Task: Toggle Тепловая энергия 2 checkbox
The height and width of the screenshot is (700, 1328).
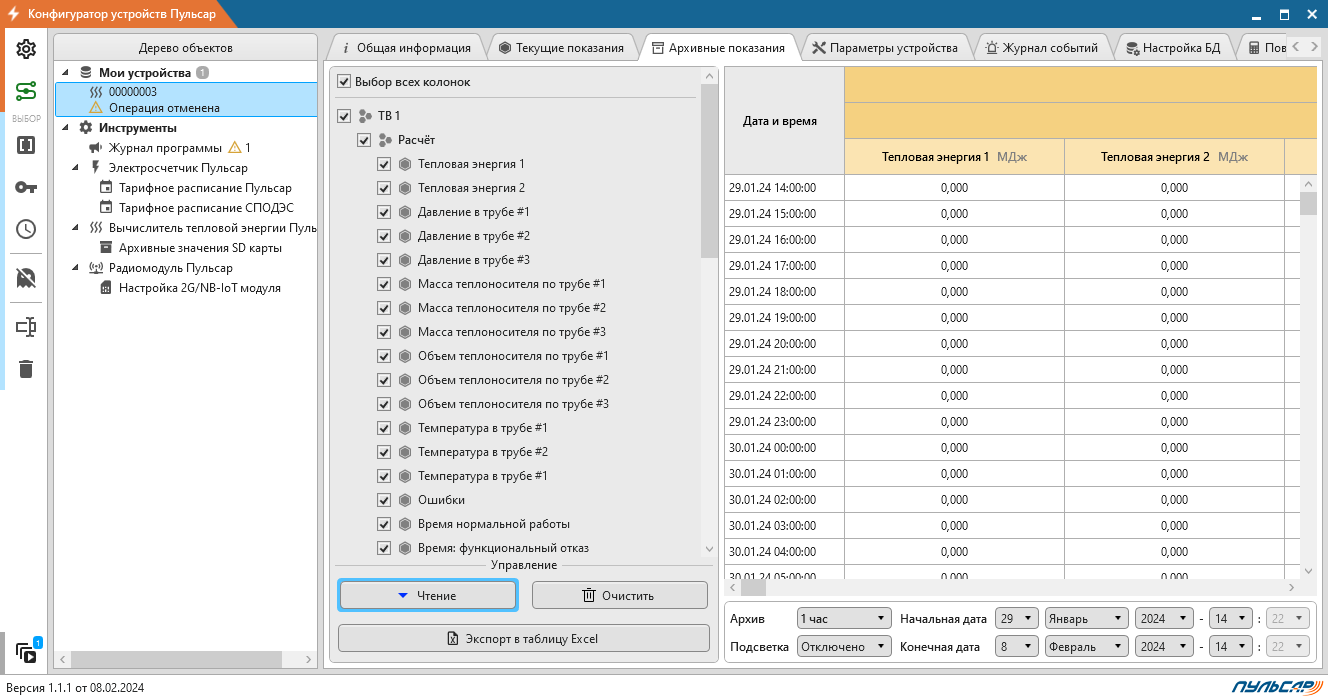Action: [384, 188]
